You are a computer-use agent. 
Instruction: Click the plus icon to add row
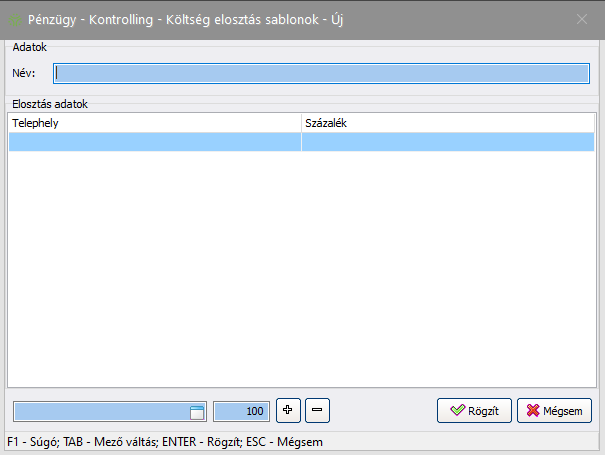287,410
